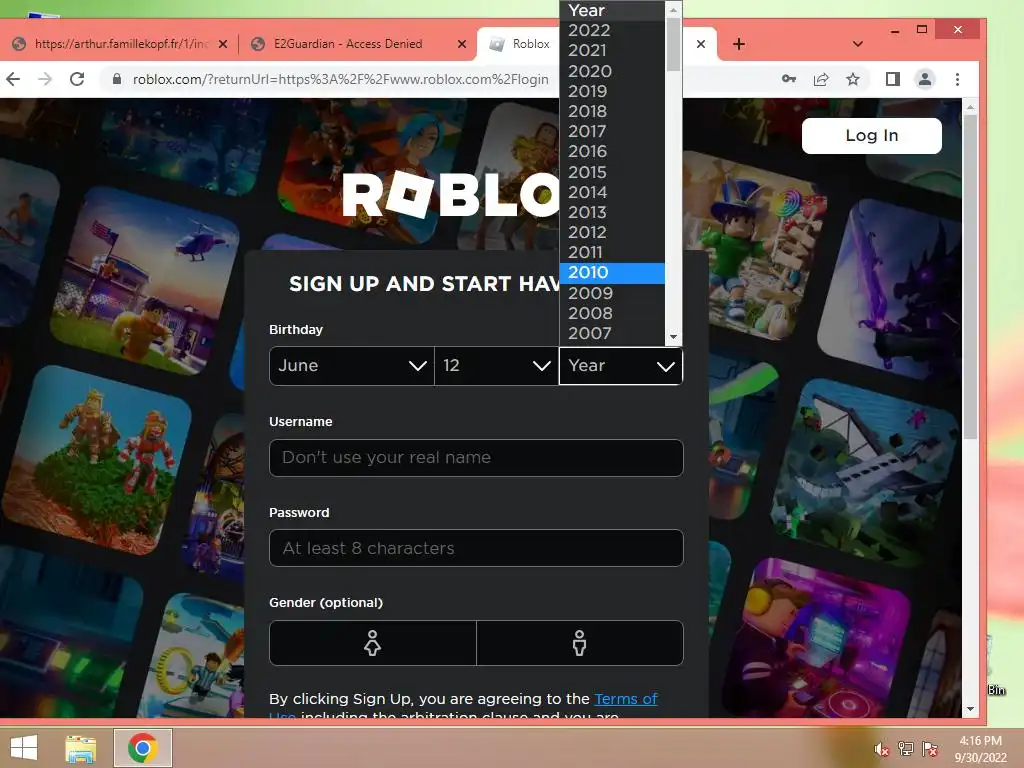The height and width of the screenshot is (768, 1024).
Task: Open the Chrome profile avatar
Action: (x=925, y=80)
